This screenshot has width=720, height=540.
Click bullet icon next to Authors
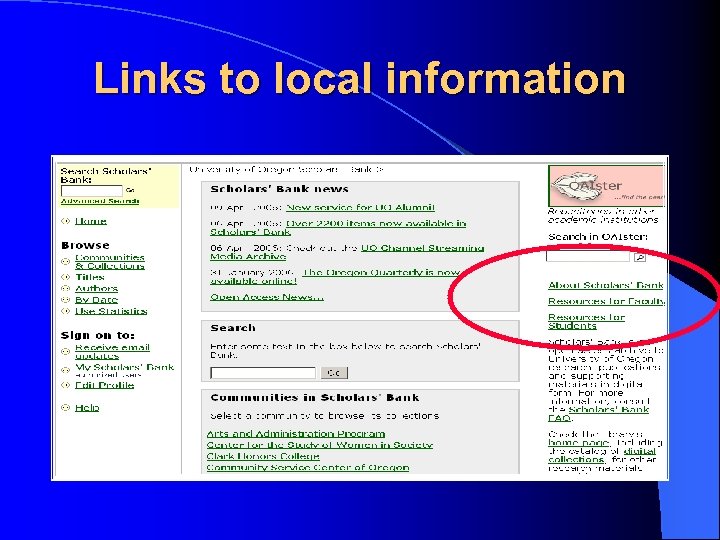click(65, 289)
